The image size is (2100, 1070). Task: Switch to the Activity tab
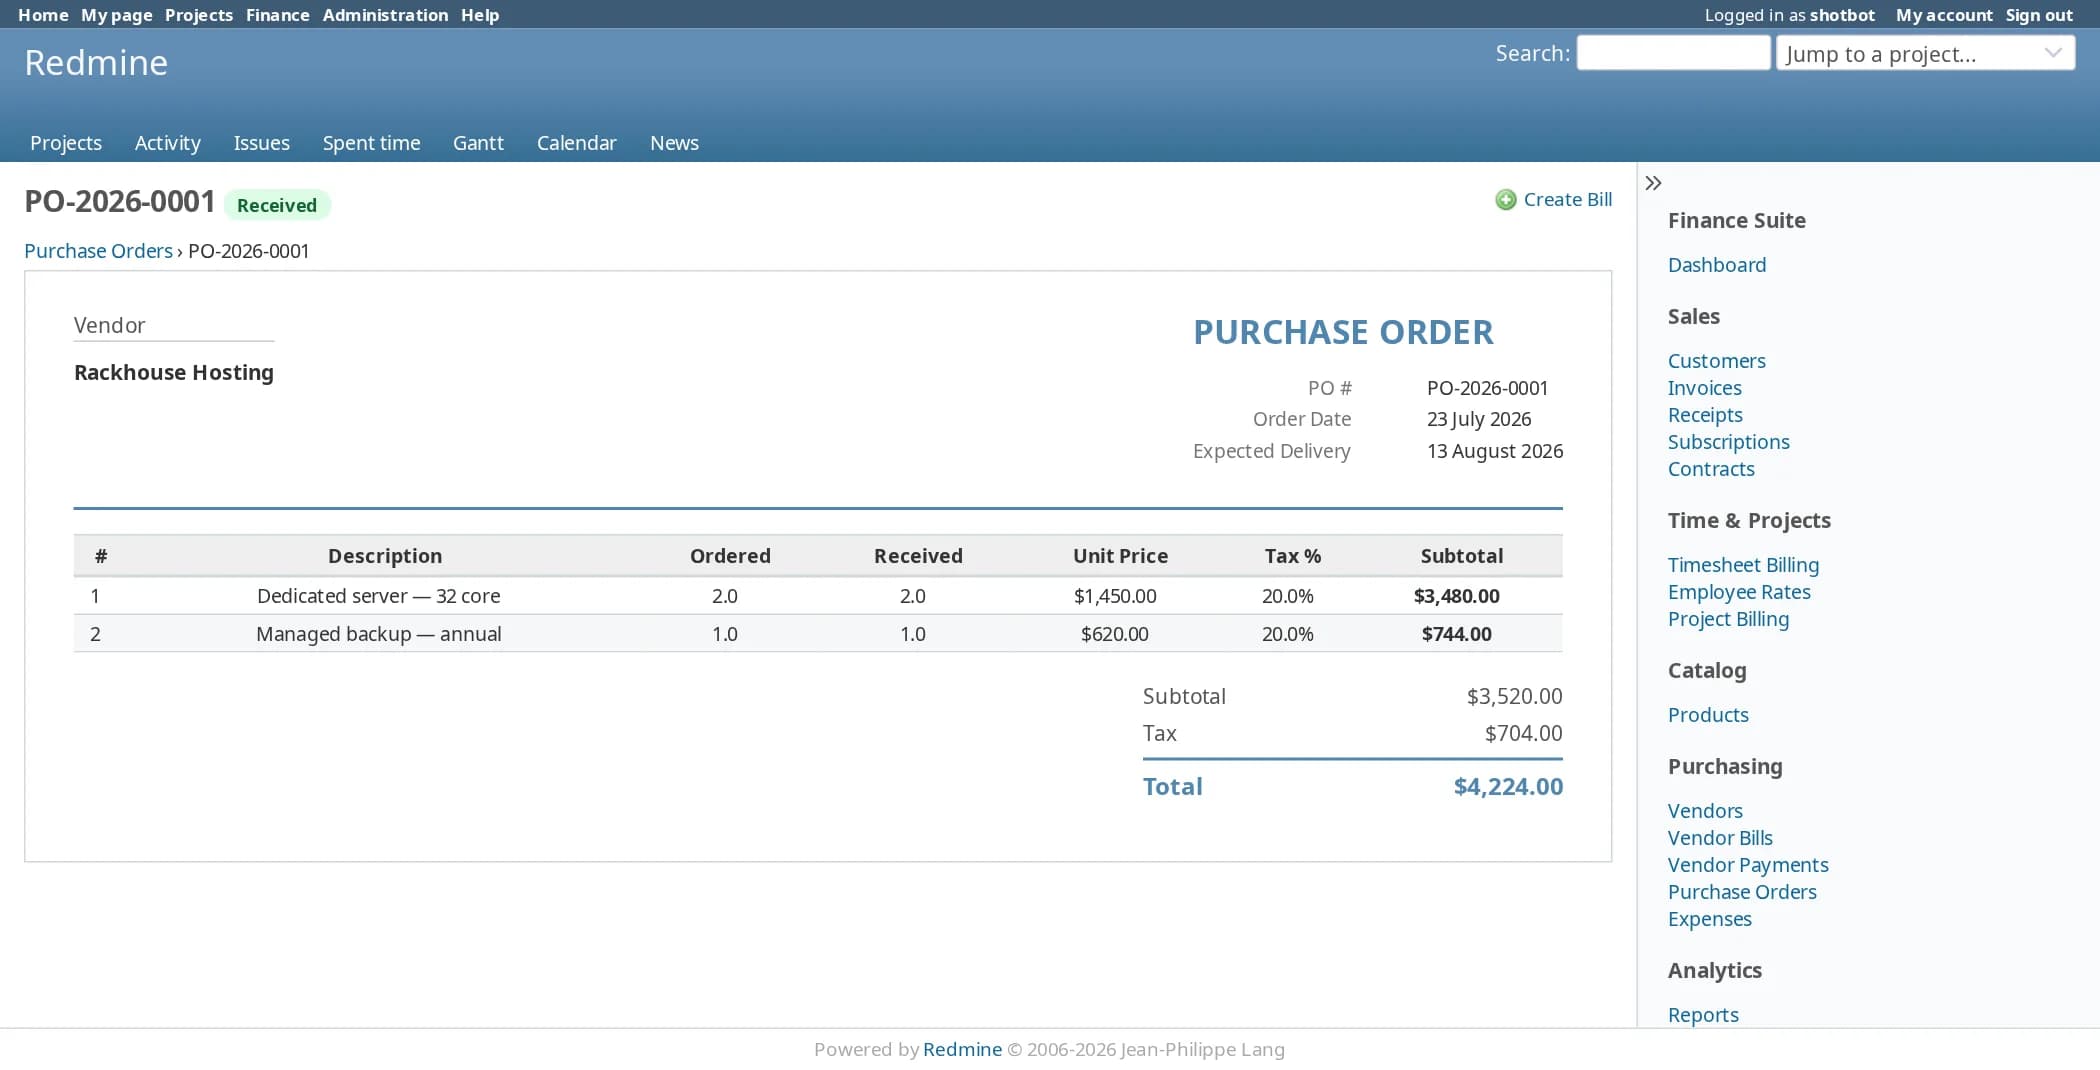(x=168, y=143)
